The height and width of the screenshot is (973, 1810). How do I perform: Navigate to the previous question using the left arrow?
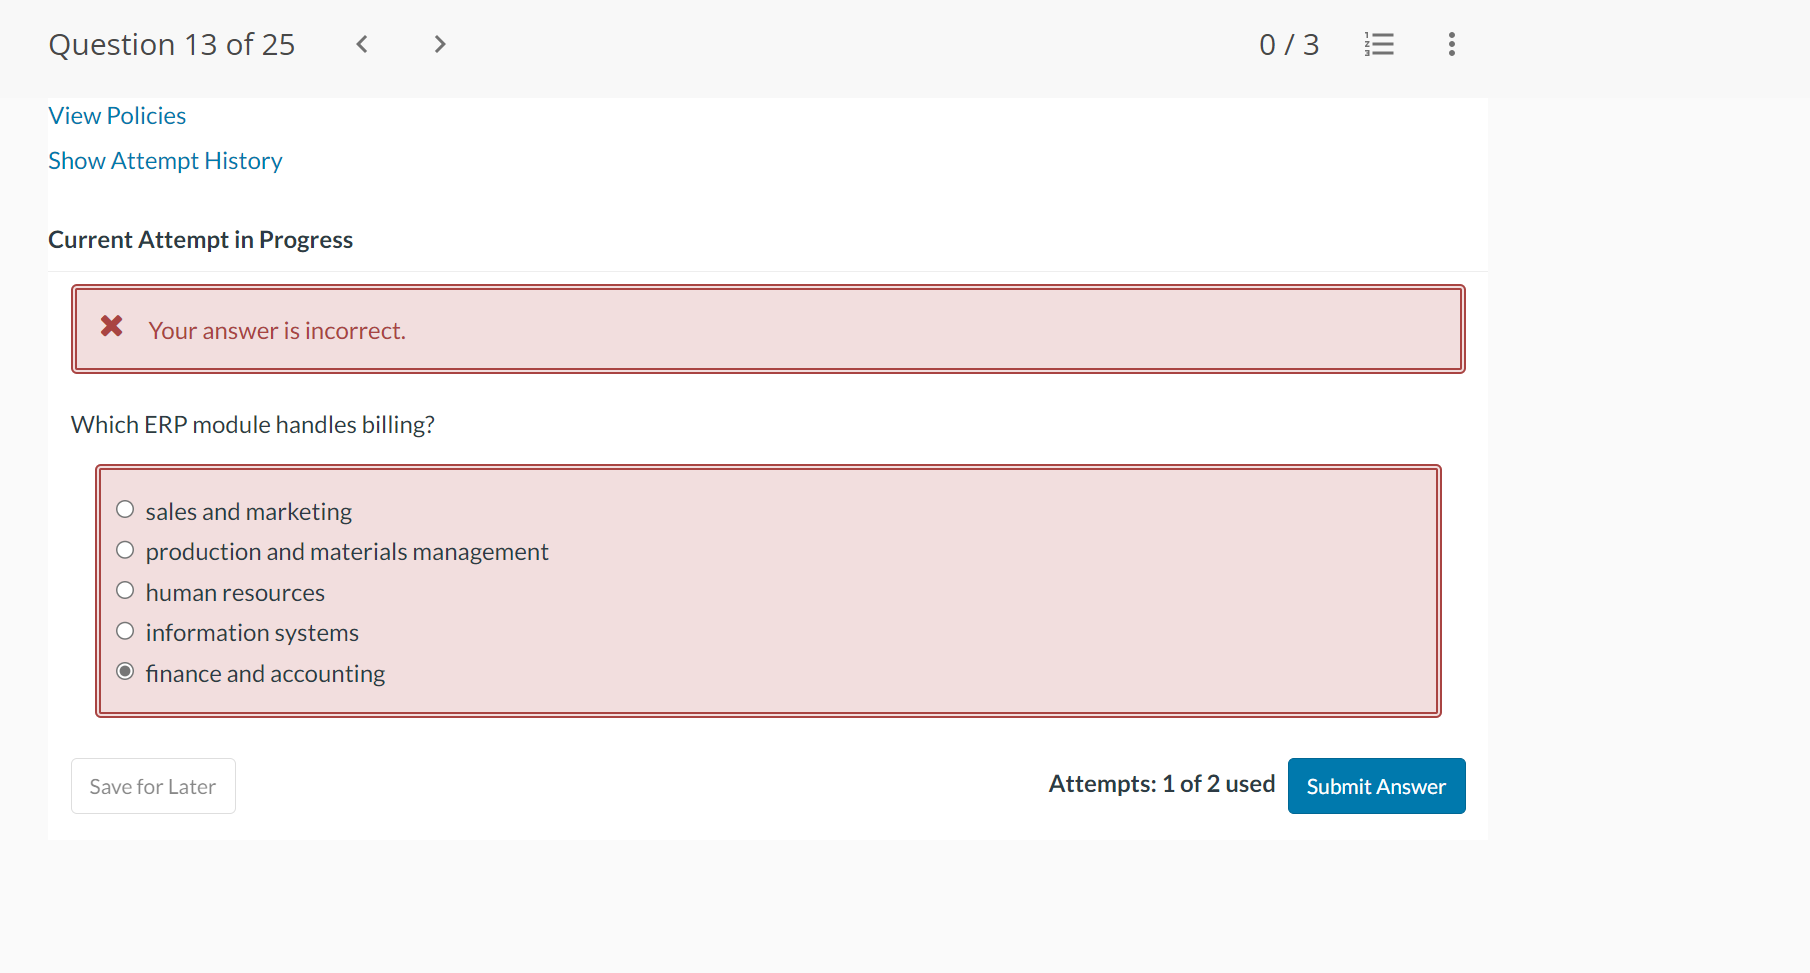coord(362,44)
